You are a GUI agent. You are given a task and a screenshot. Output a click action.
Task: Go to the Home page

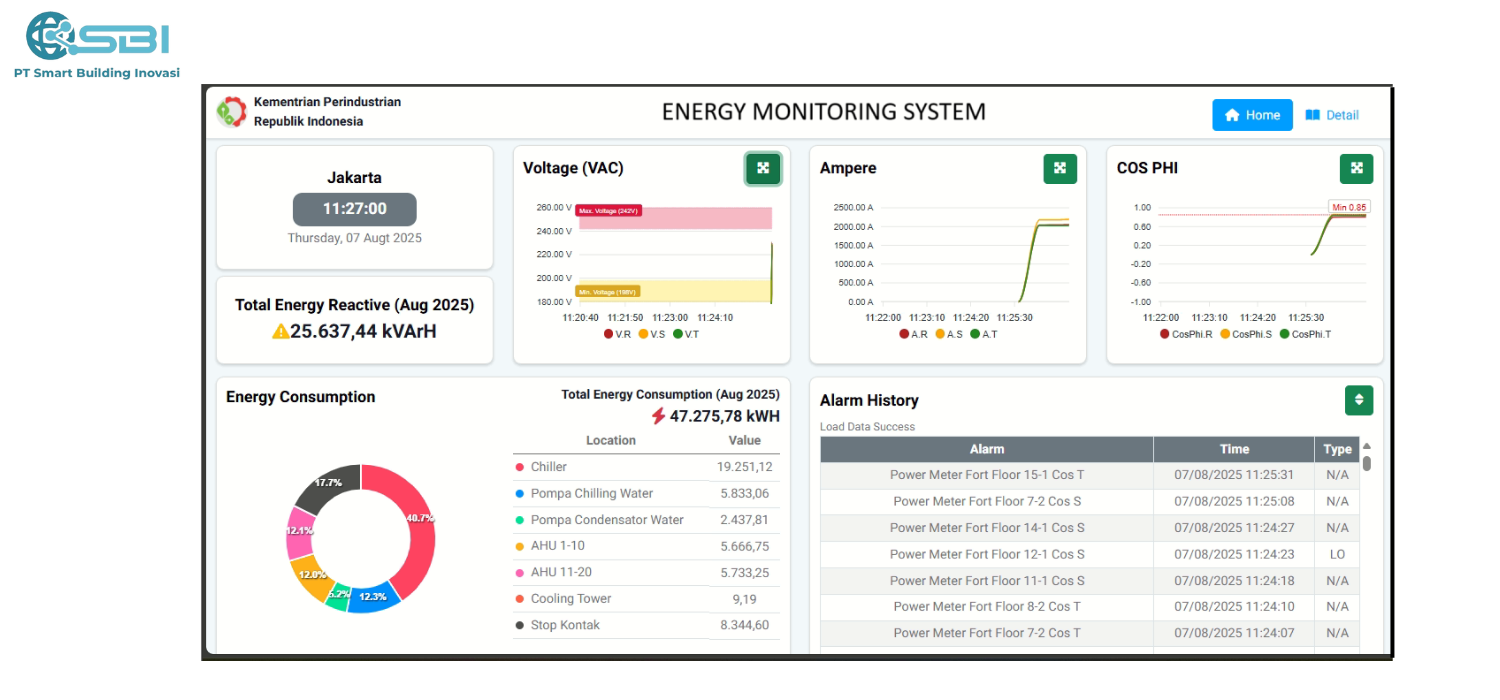click(1252, 115)
